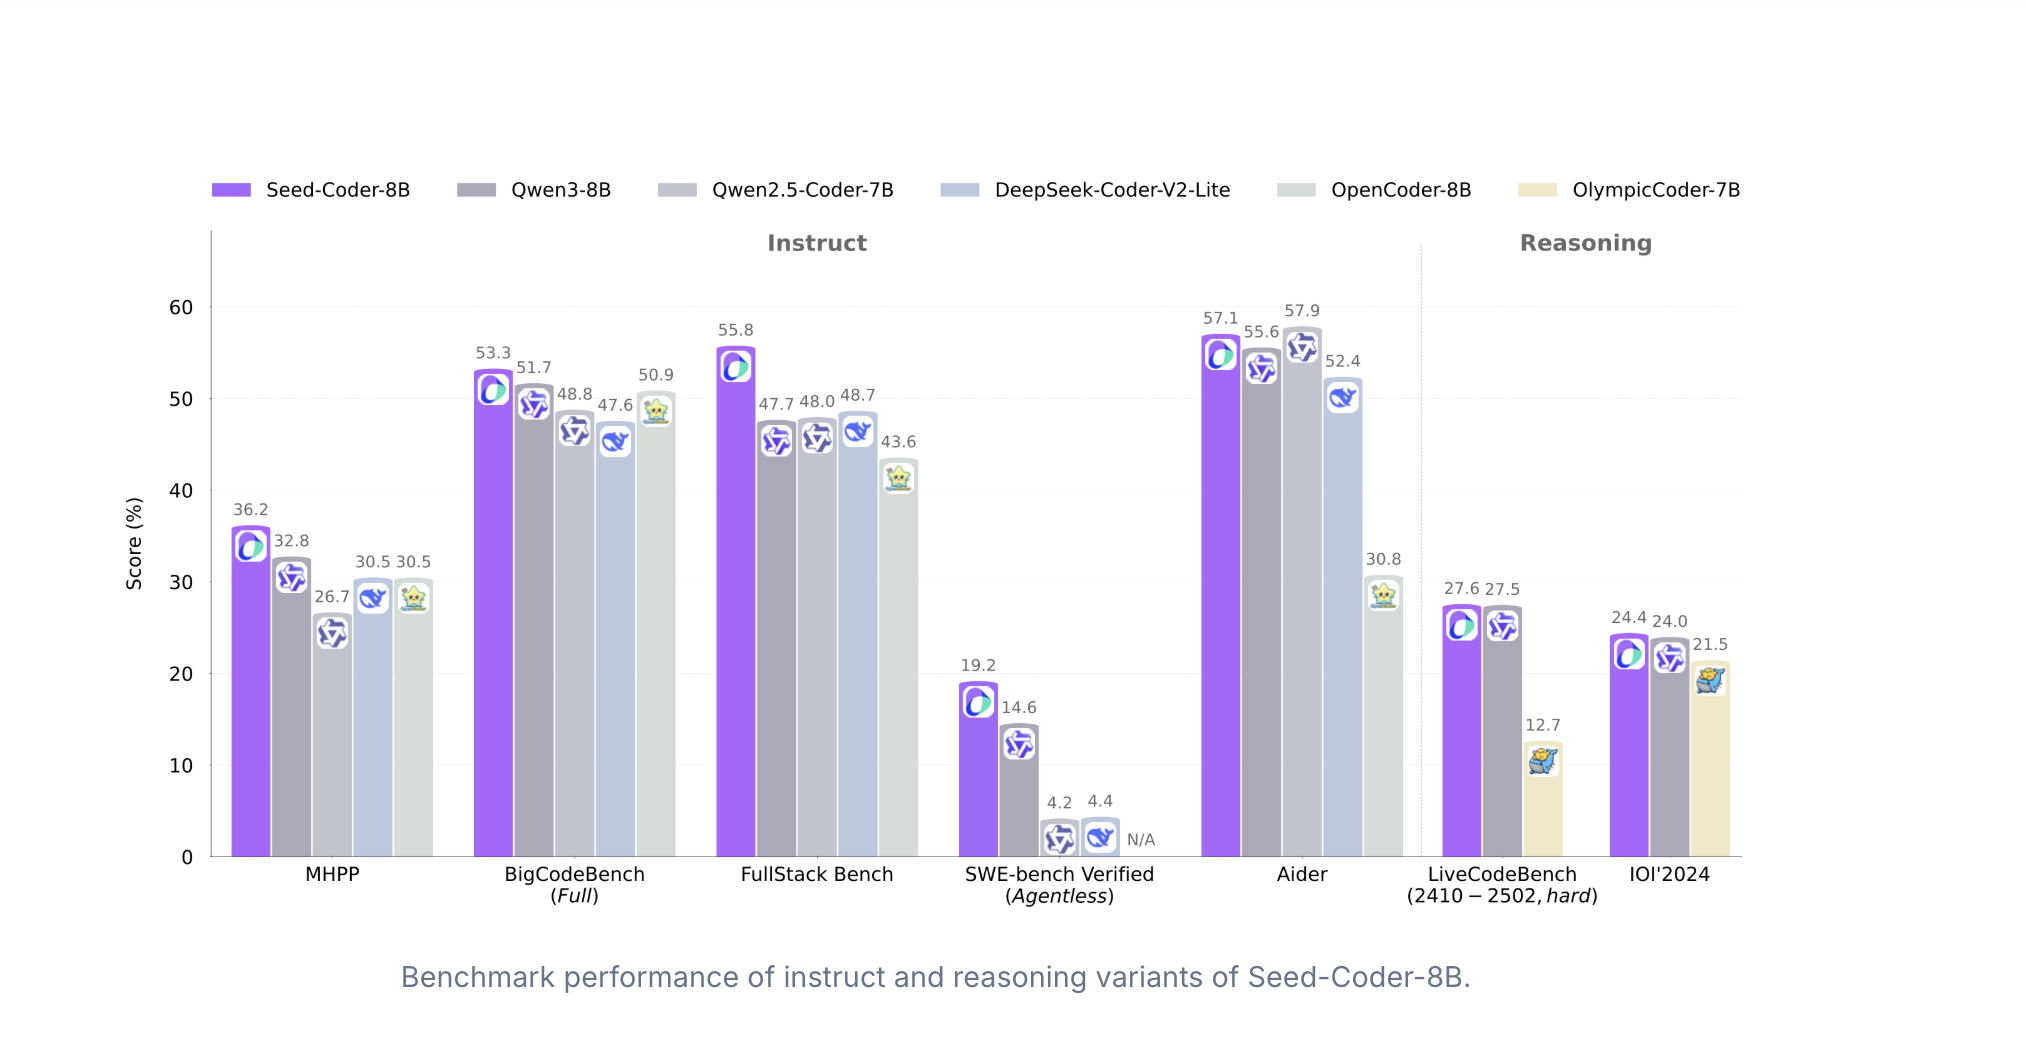
Task: Click the OlympicCoder icon on the IOI'2024 21.5 bar
Action: (1710, 680)
